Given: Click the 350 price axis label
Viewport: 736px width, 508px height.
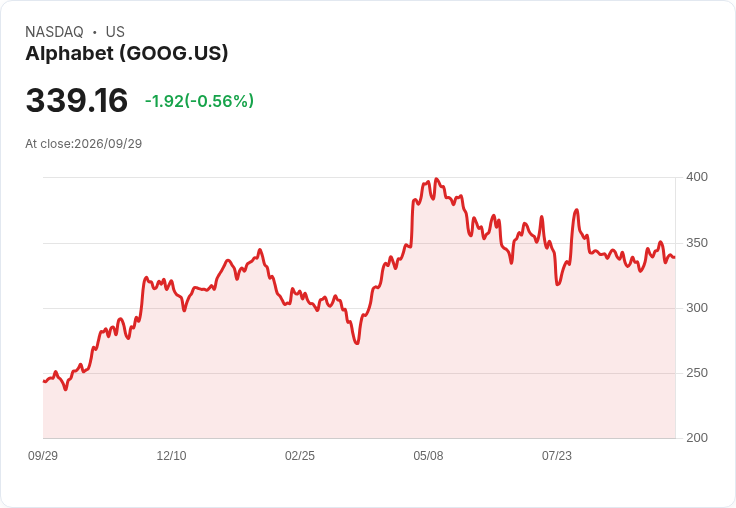Looking at the screenshot, I should tap(697, 243).
